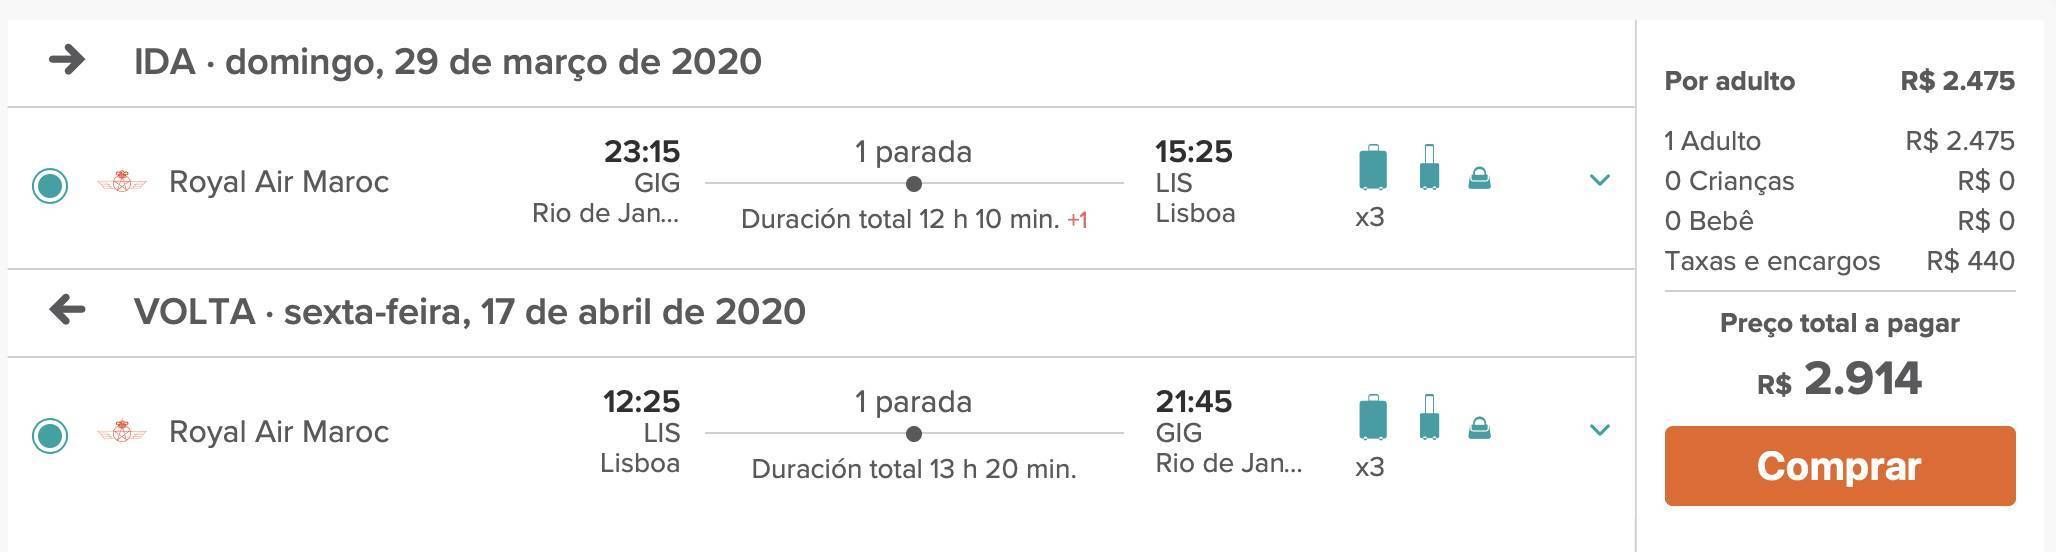2056x552 pixels.
Task: Click the outbound 1 parada stop marker
Action: point(913,184)
